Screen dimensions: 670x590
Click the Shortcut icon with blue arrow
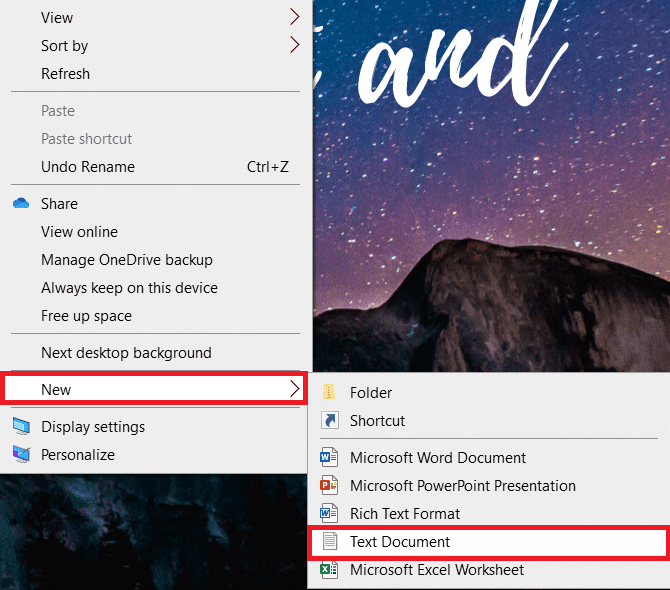click(327, 421)
